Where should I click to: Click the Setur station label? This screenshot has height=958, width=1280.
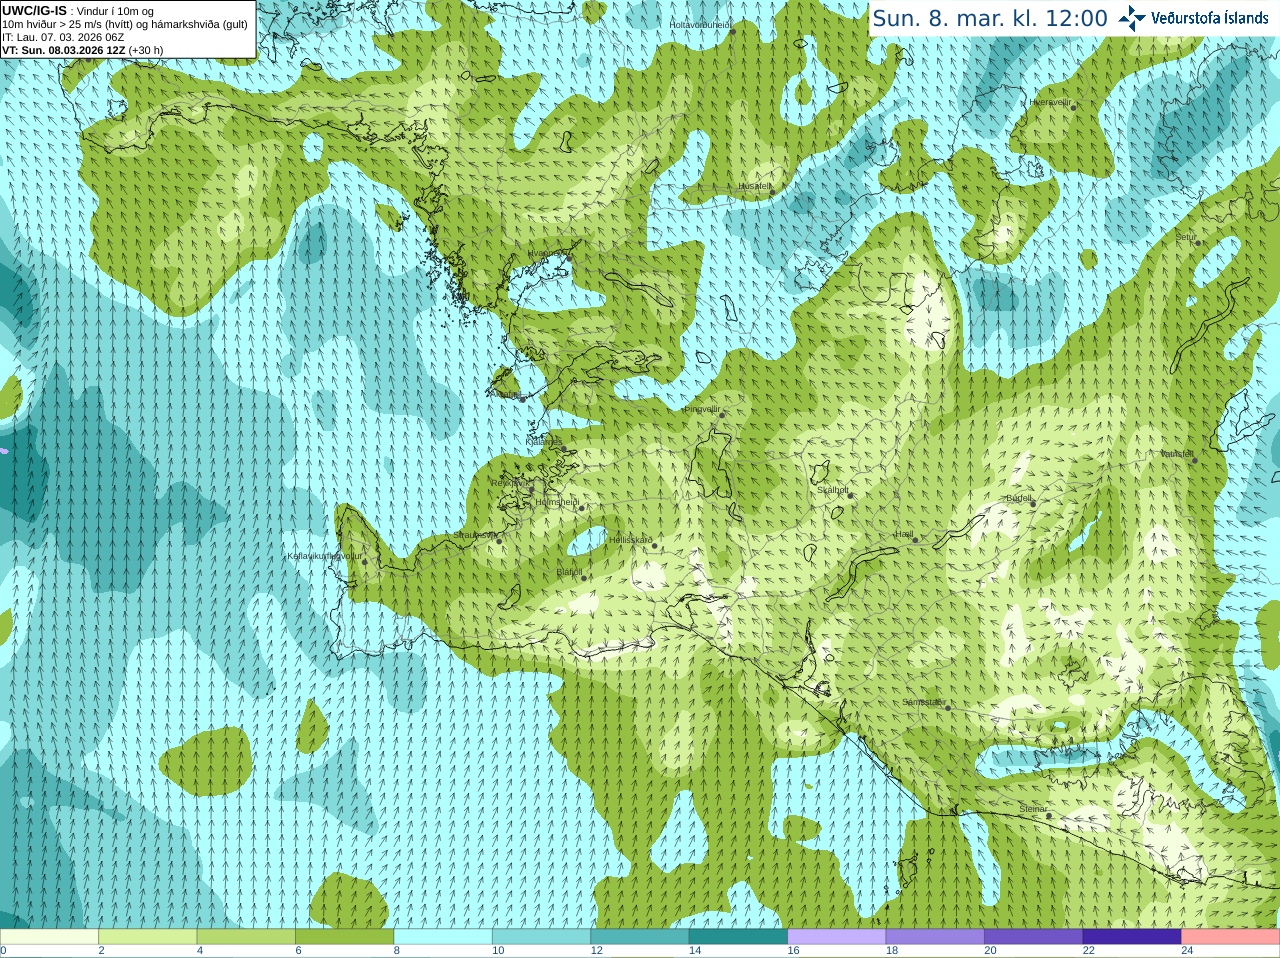1186,237
